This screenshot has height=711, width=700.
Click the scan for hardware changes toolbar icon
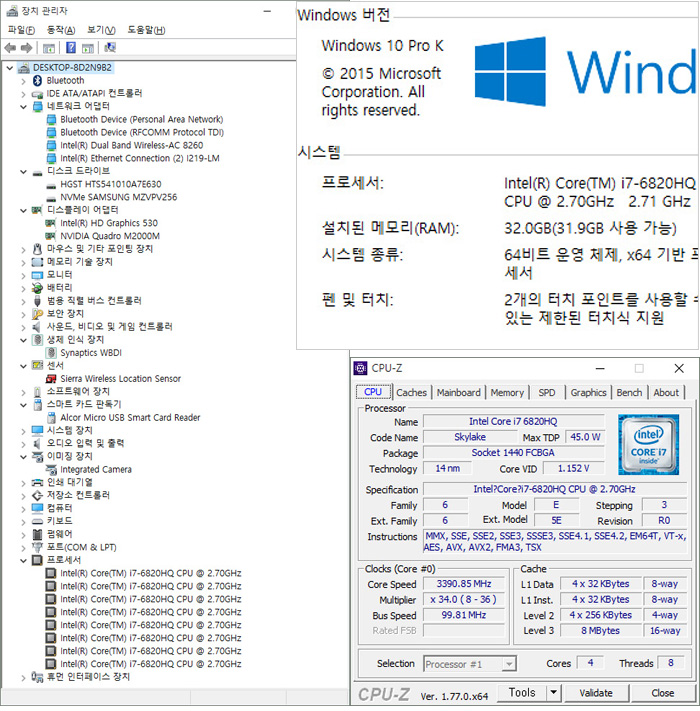pyautogui.click(x=110, y=48)
